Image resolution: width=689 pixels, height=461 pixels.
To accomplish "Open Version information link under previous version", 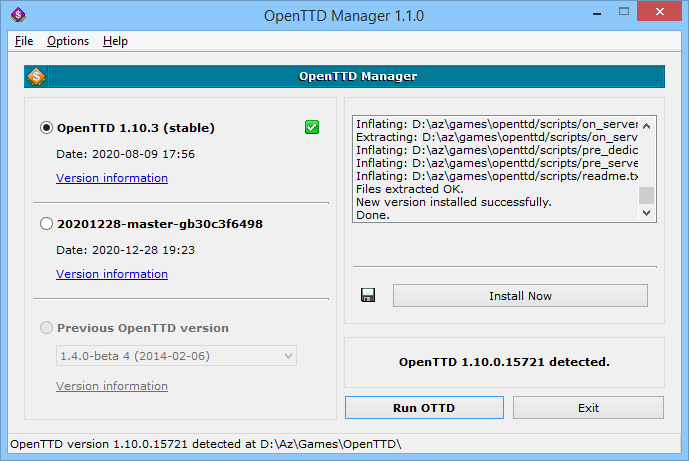I will [112, 386].
